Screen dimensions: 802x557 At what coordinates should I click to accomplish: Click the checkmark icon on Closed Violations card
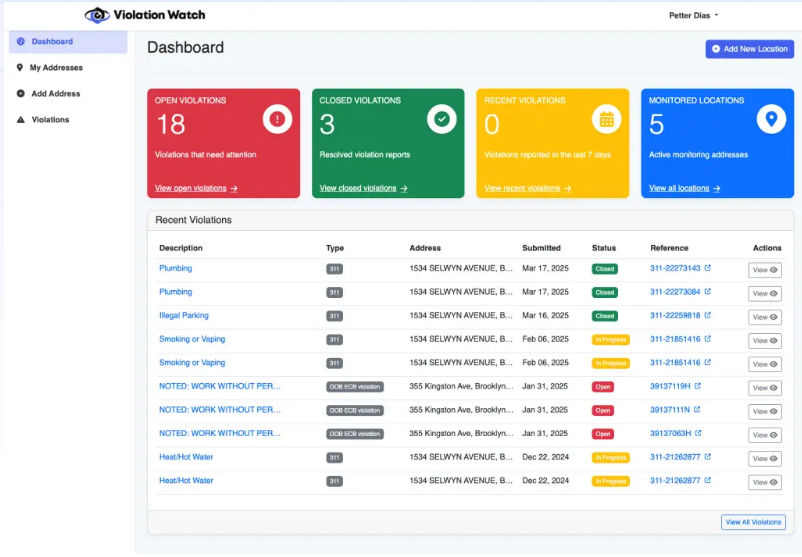click(x=442, y=119)
